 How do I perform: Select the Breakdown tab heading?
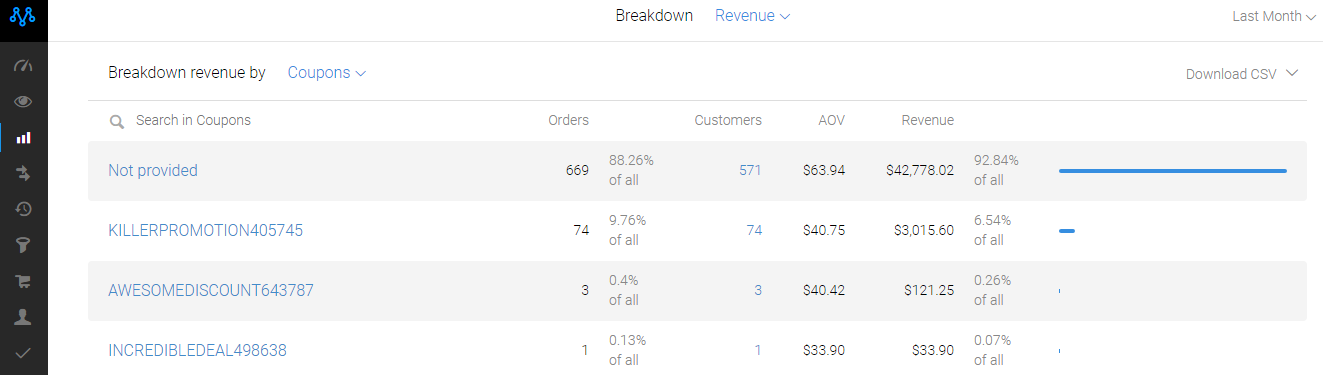[654, 16]
